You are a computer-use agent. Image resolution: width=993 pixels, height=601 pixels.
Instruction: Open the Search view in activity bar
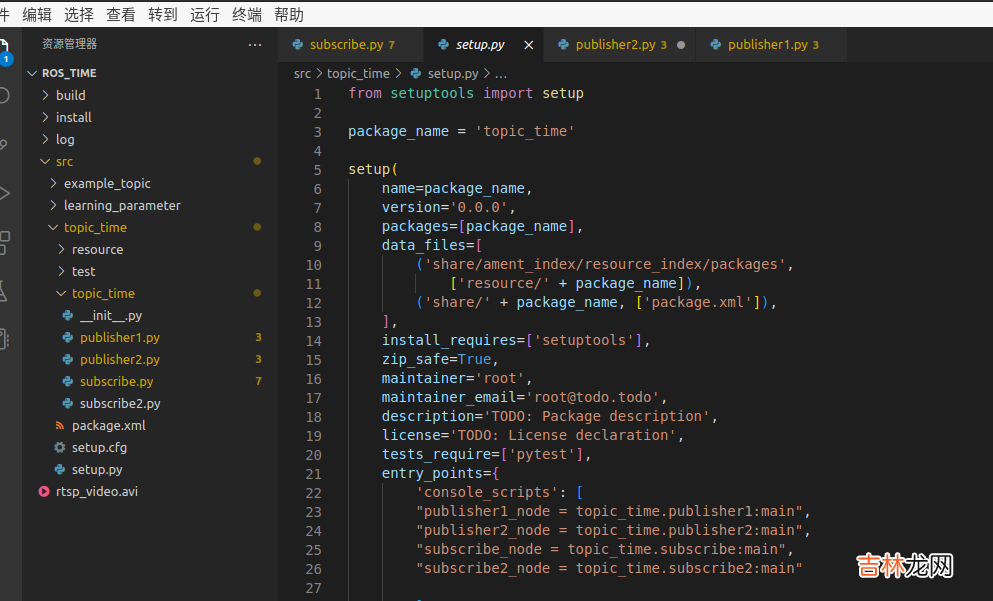[x=4, y=96]
